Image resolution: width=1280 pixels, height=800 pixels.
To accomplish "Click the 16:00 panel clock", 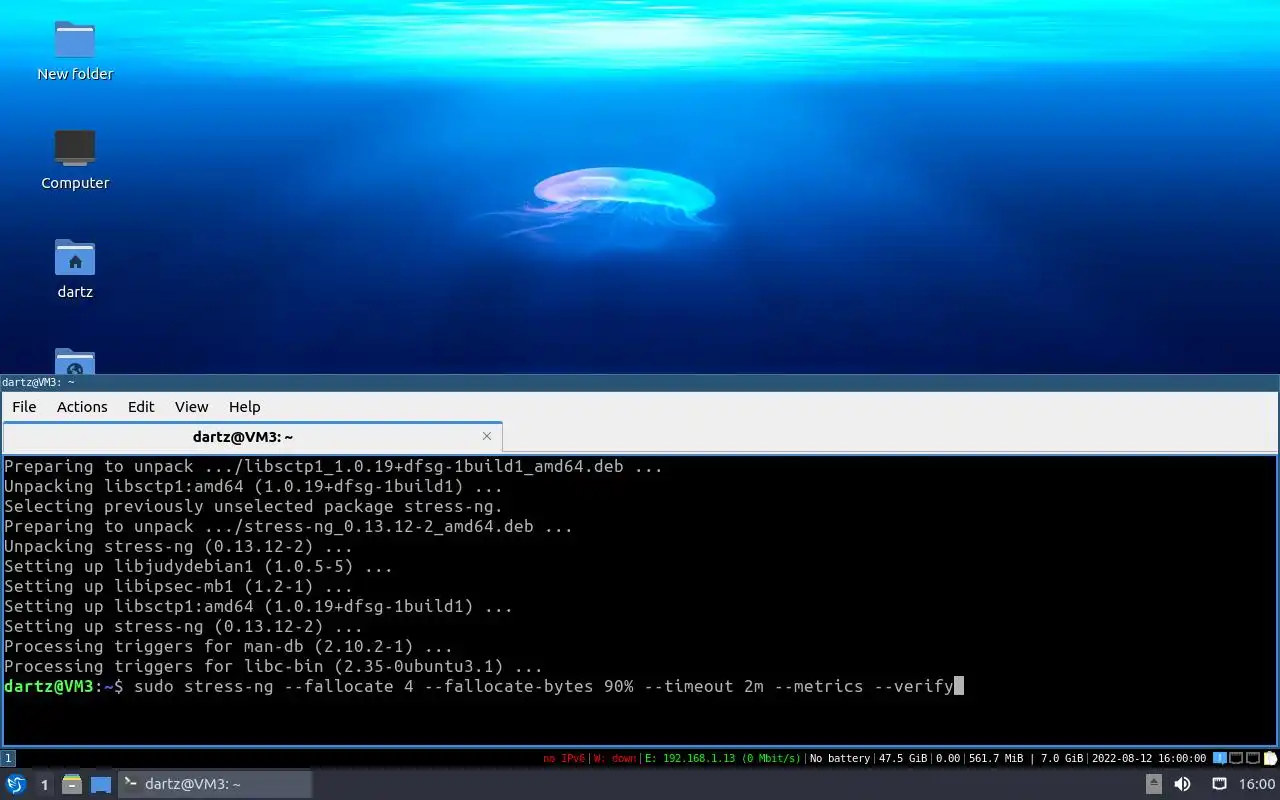I will tap(1257, 784).
